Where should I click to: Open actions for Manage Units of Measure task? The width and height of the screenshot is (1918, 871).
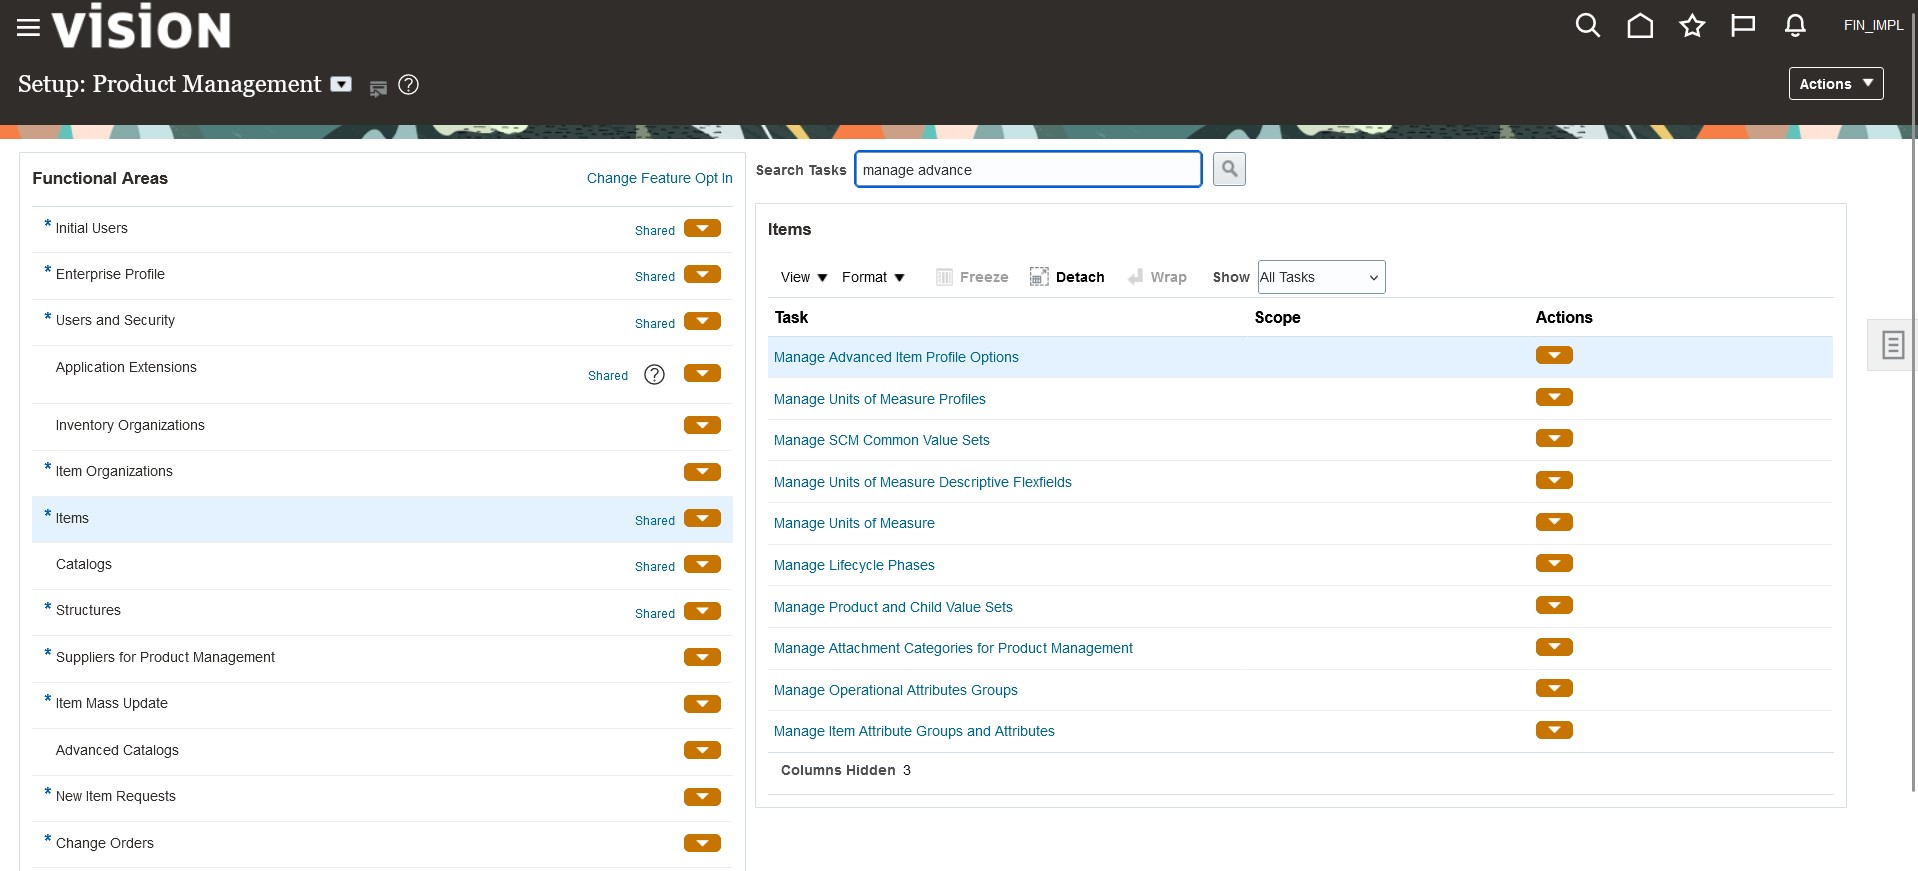click(x=1554, y=522)
